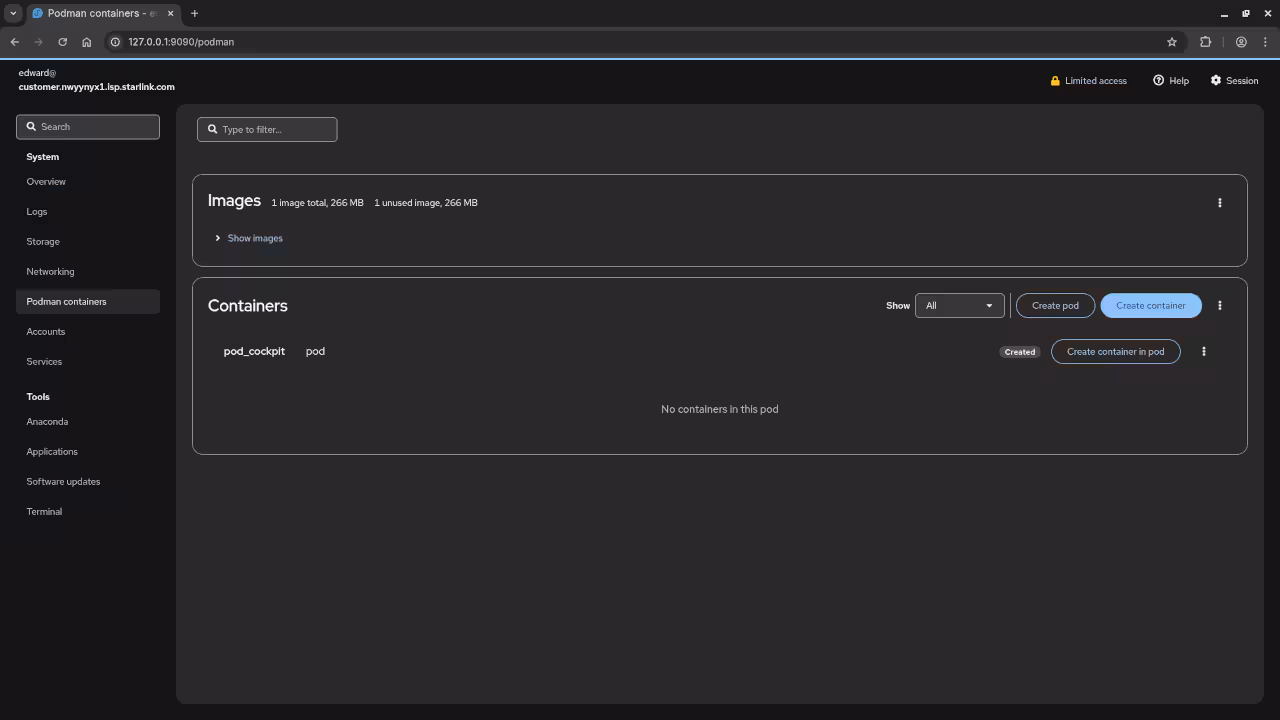The width and height of the screenshot is (1280, 720).
Task: Open the Help menu
Action: click(x=1170, y=81)
